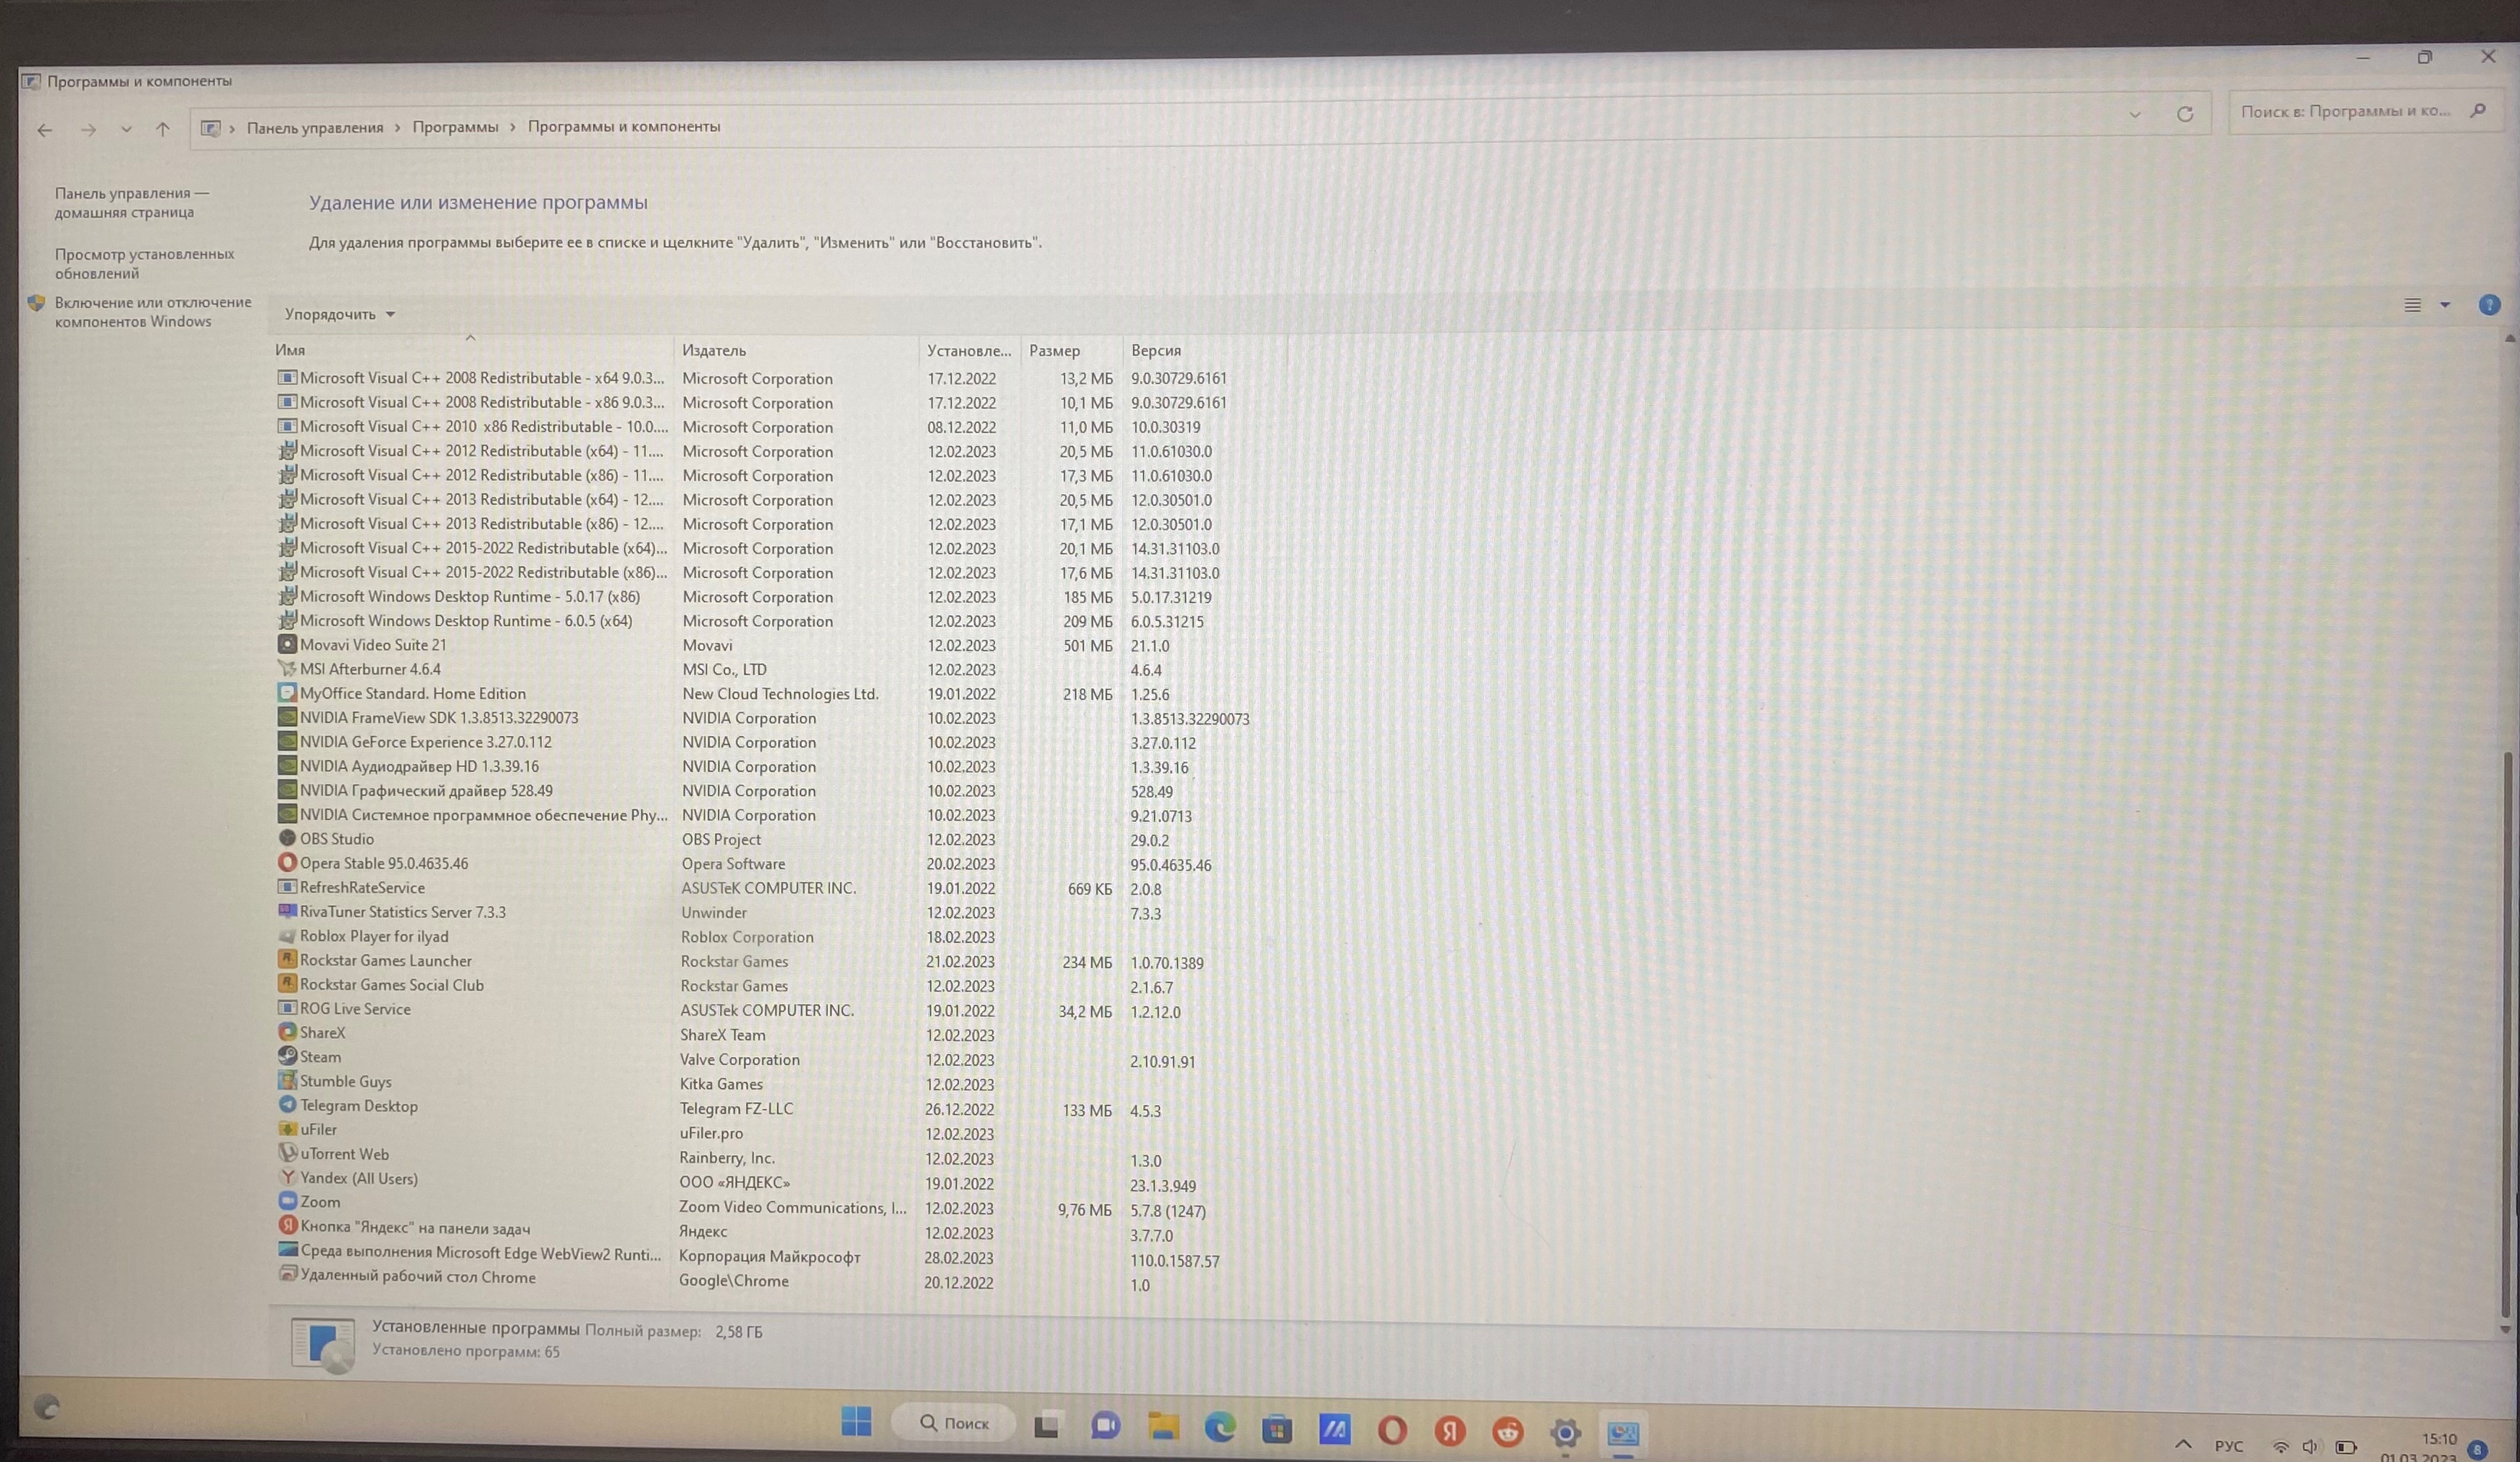Click the search field Поиск в Программы

(2345, 111)
